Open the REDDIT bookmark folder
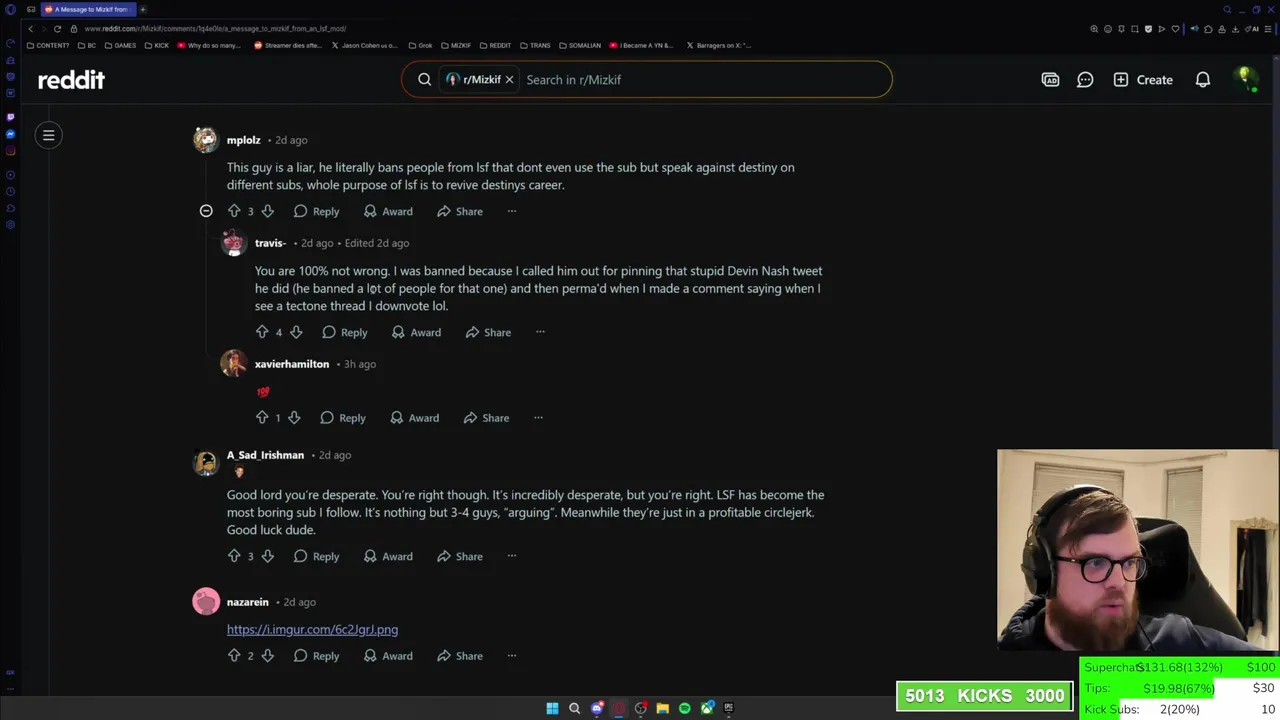The height and width of the screenshot is (720, 1280). coord(495,45)
